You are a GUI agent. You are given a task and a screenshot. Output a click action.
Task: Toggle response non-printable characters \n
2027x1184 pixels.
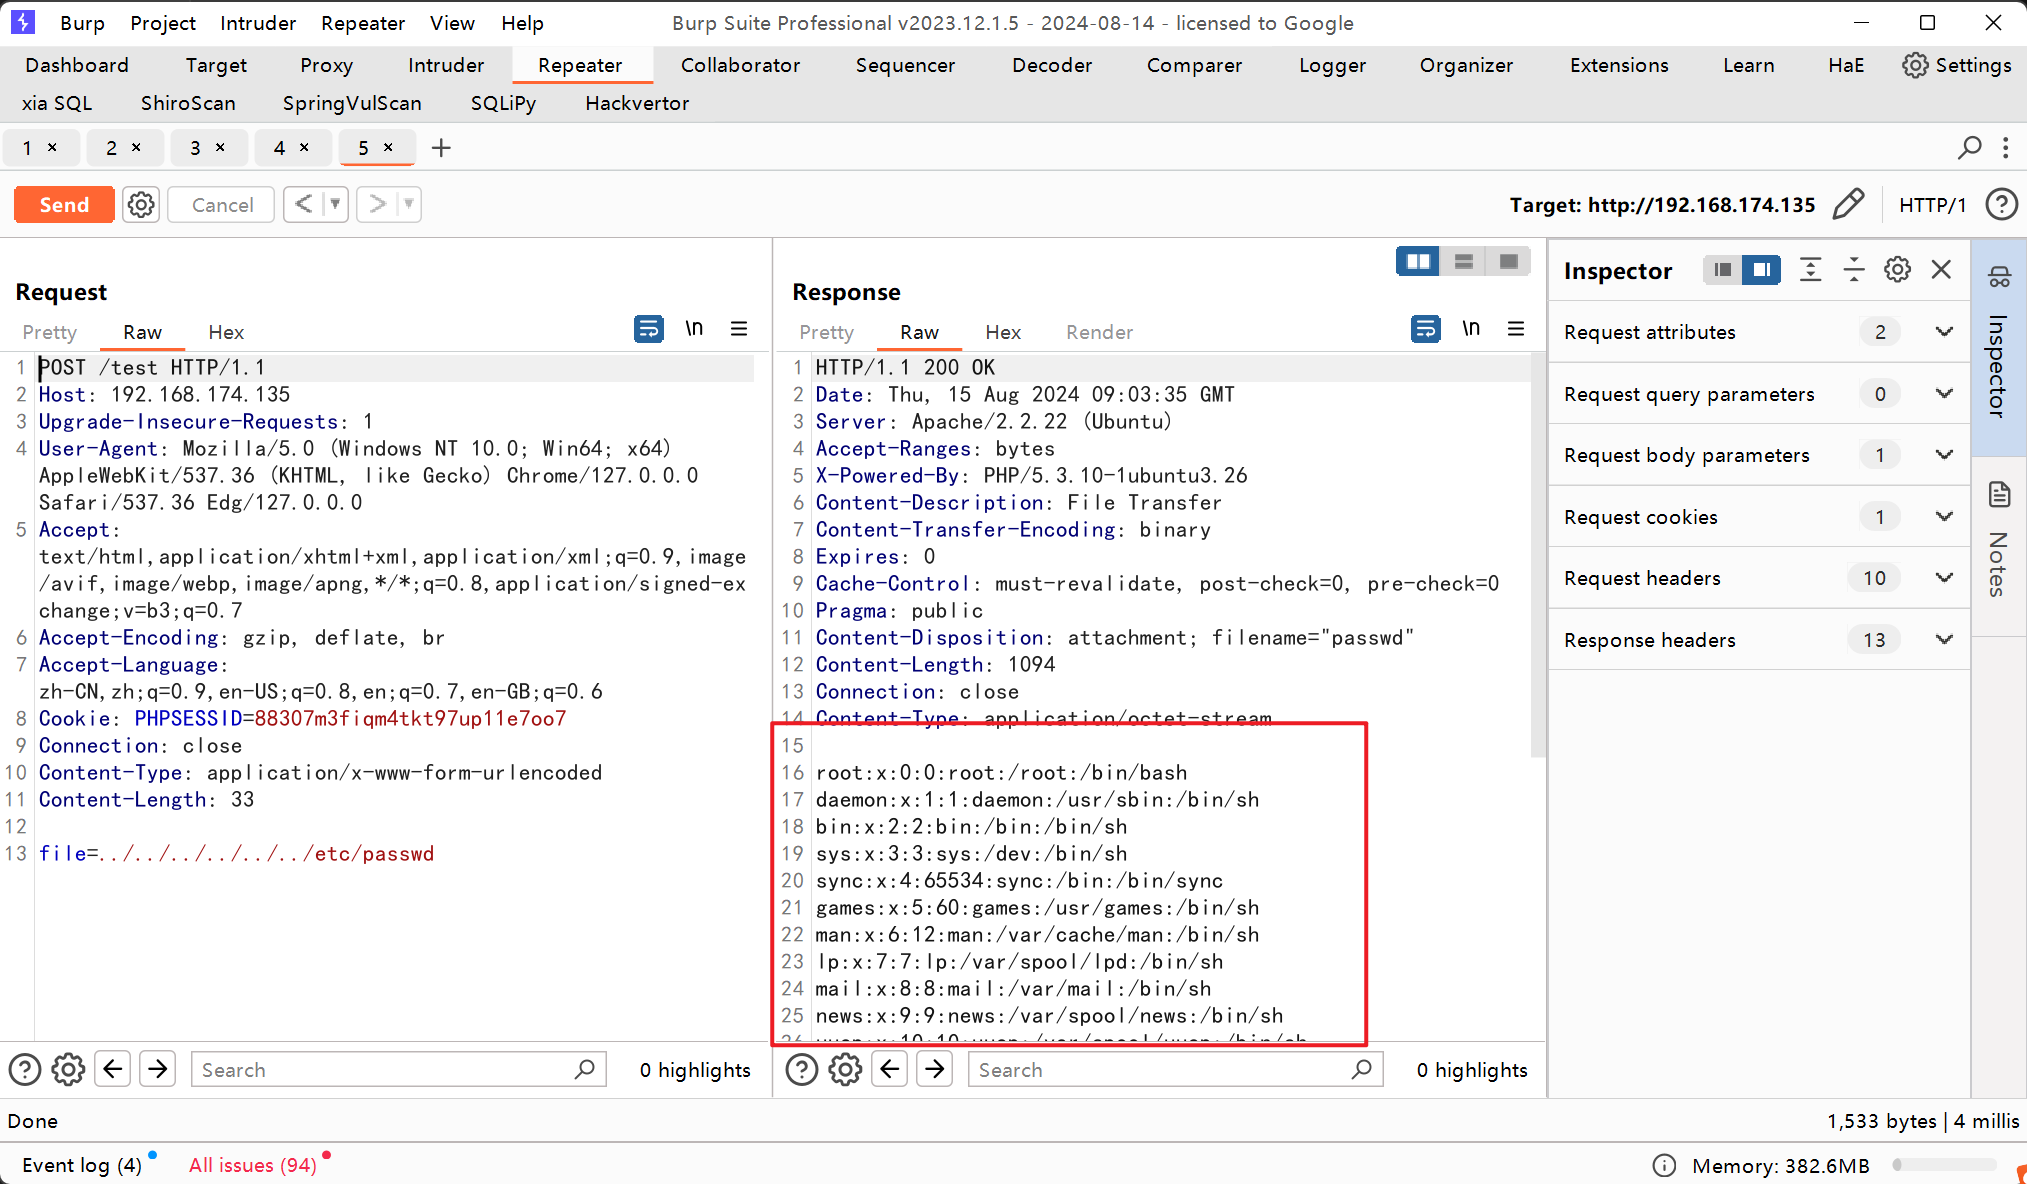point(1471,328)
